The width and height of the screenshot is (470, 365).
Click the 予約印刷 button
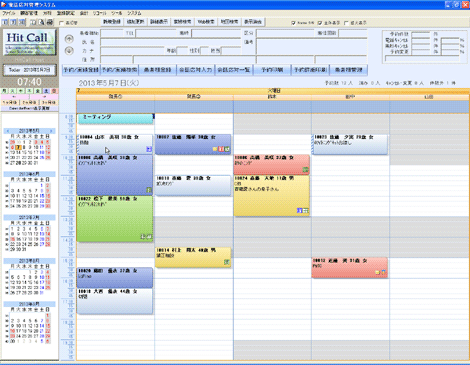coord(272,70)
